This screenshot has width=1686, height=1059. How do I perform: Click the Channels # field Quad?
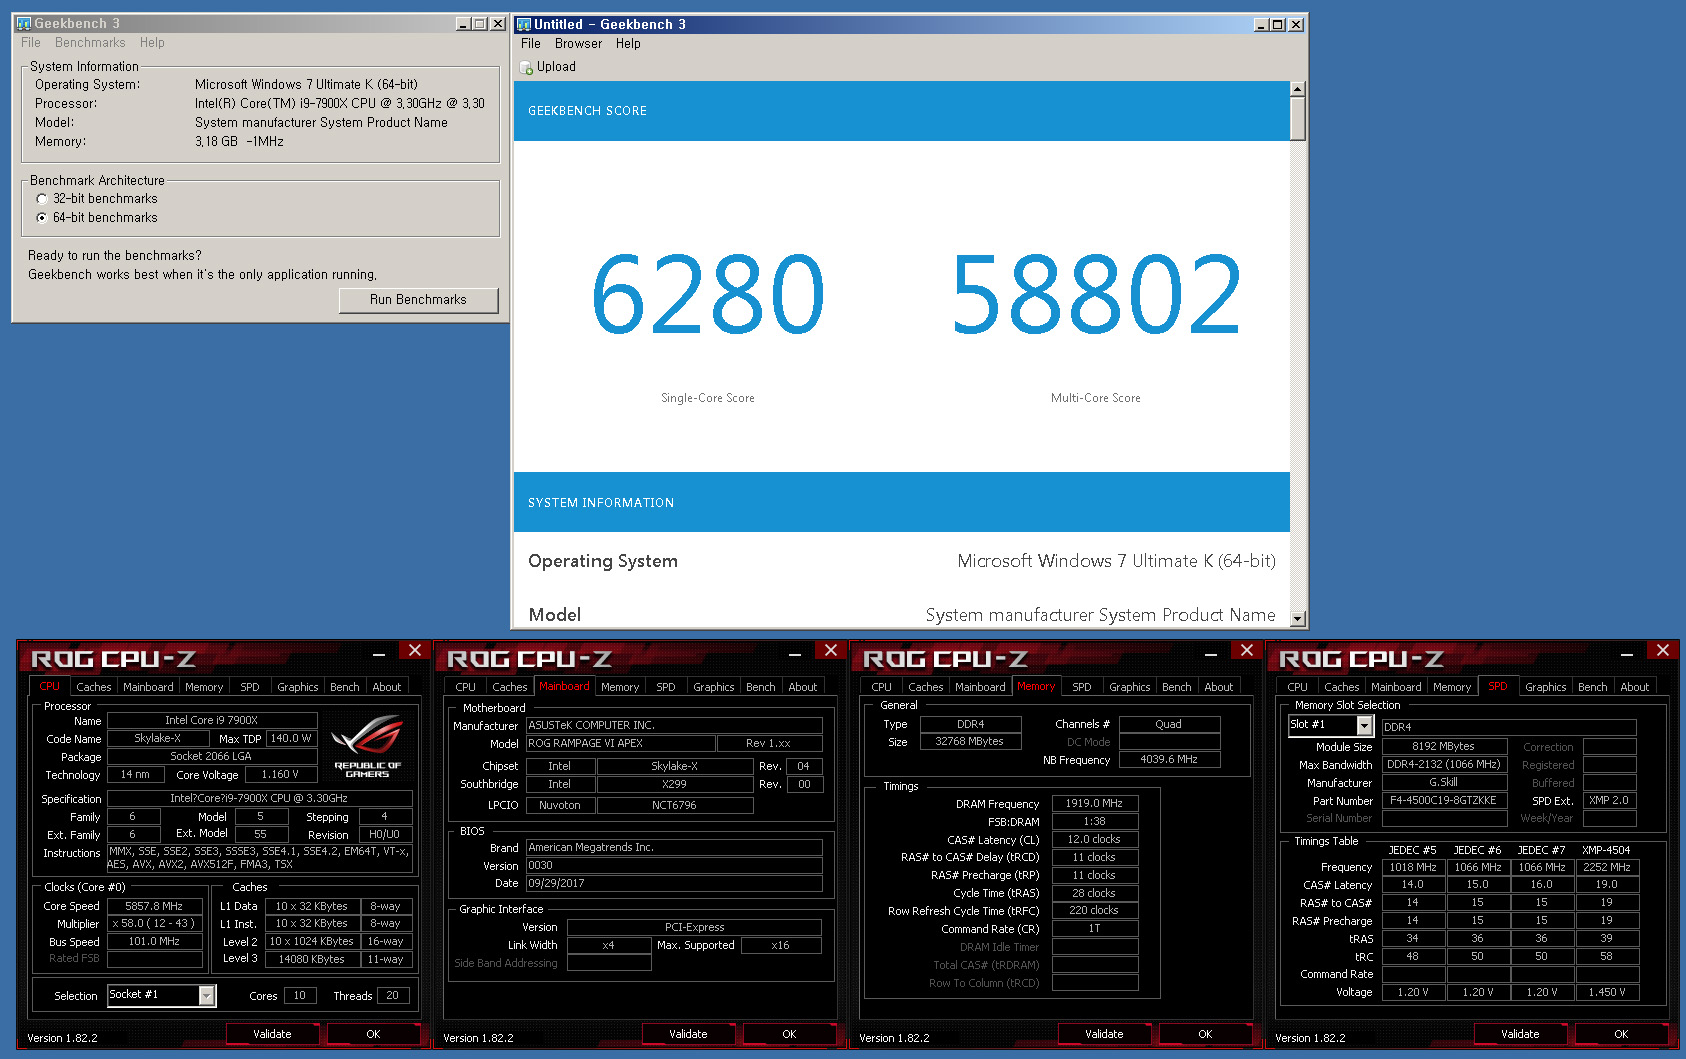(1169, 724)
